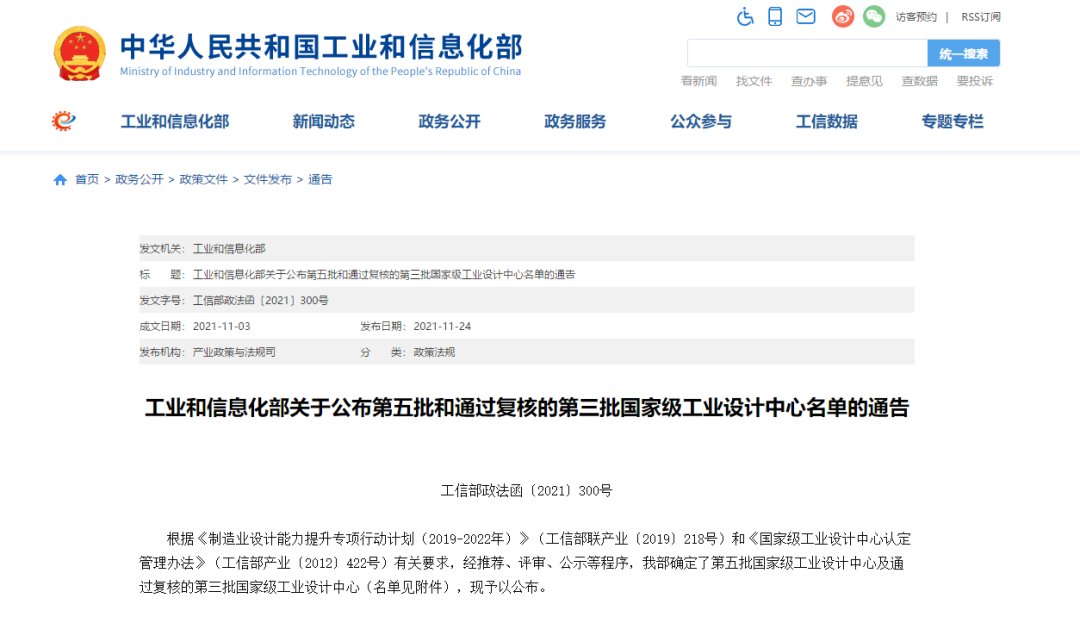This screenshot has height=623, width=1080.
Task: Open the accessibility wheelchair icon
Action: 745,17
